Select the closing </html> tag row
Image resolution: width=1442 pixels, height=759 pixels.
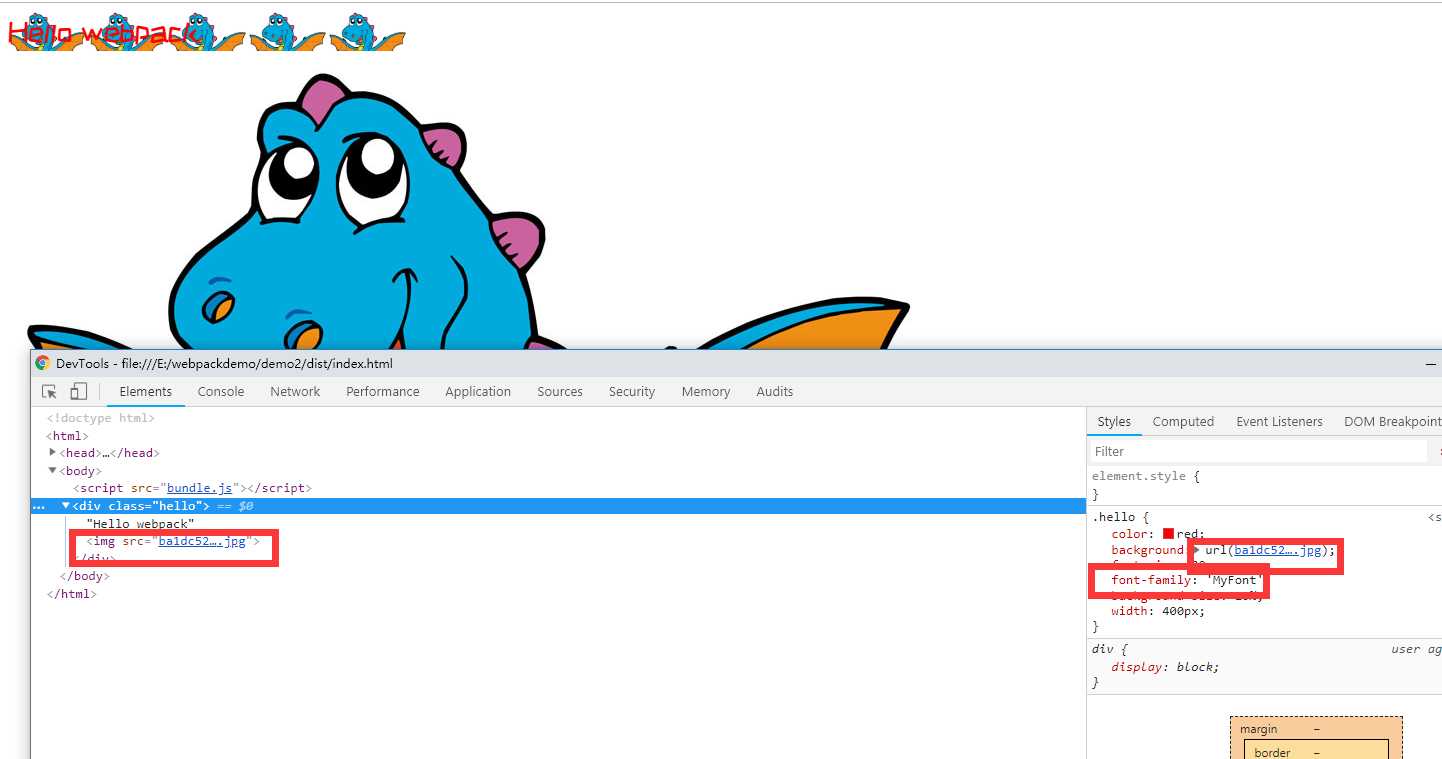(x=71, y=593)
